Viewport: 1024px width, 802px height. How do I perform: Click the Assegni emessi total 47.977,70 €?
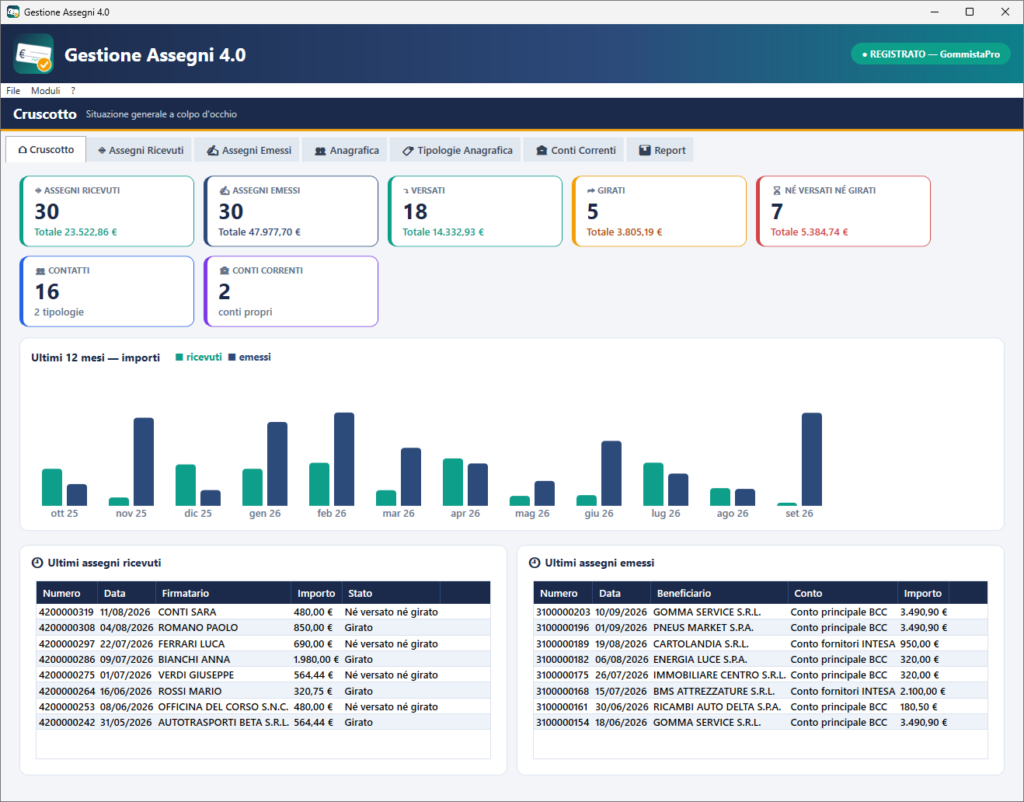tap(259, 232)
